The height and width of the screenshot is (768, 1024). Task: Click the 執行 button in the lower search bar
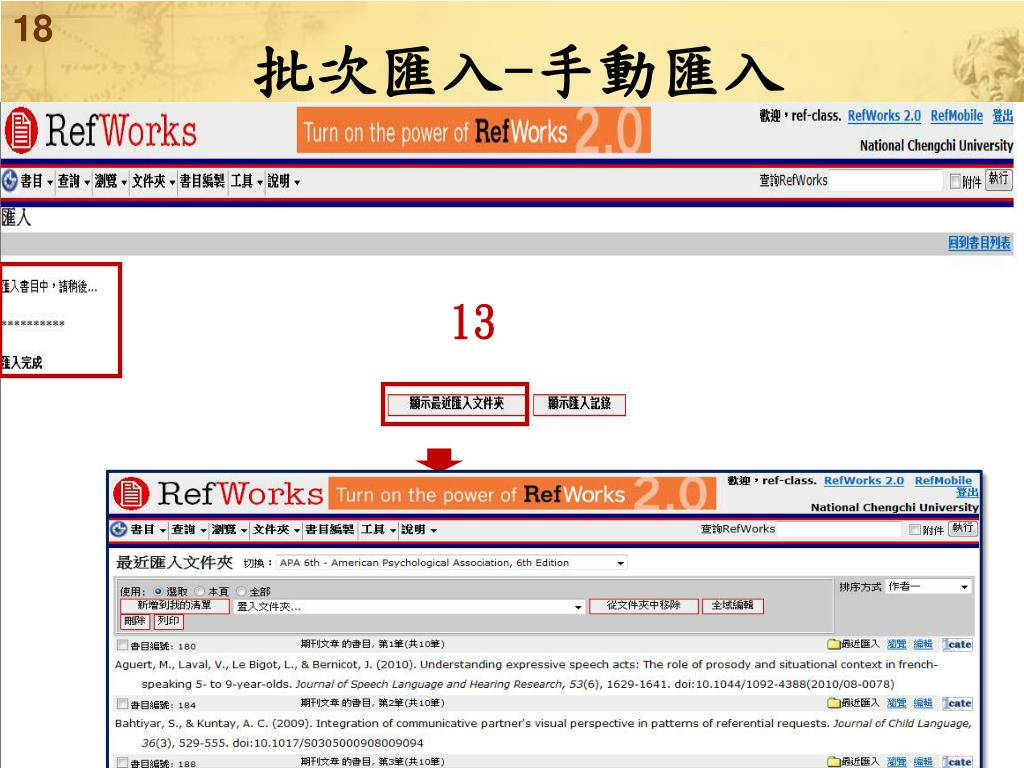tap(963, 528)
